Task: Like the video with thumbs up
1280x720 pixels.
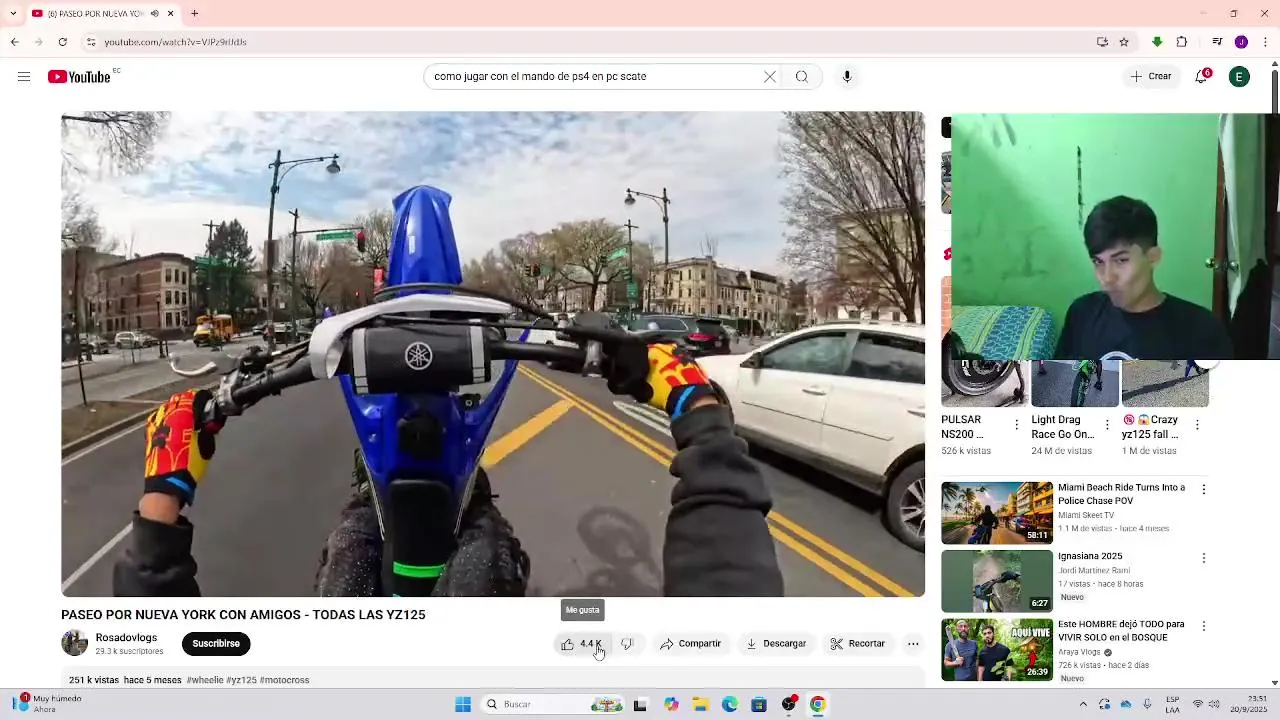Action: pyautogui.click(x=581, y=644)
